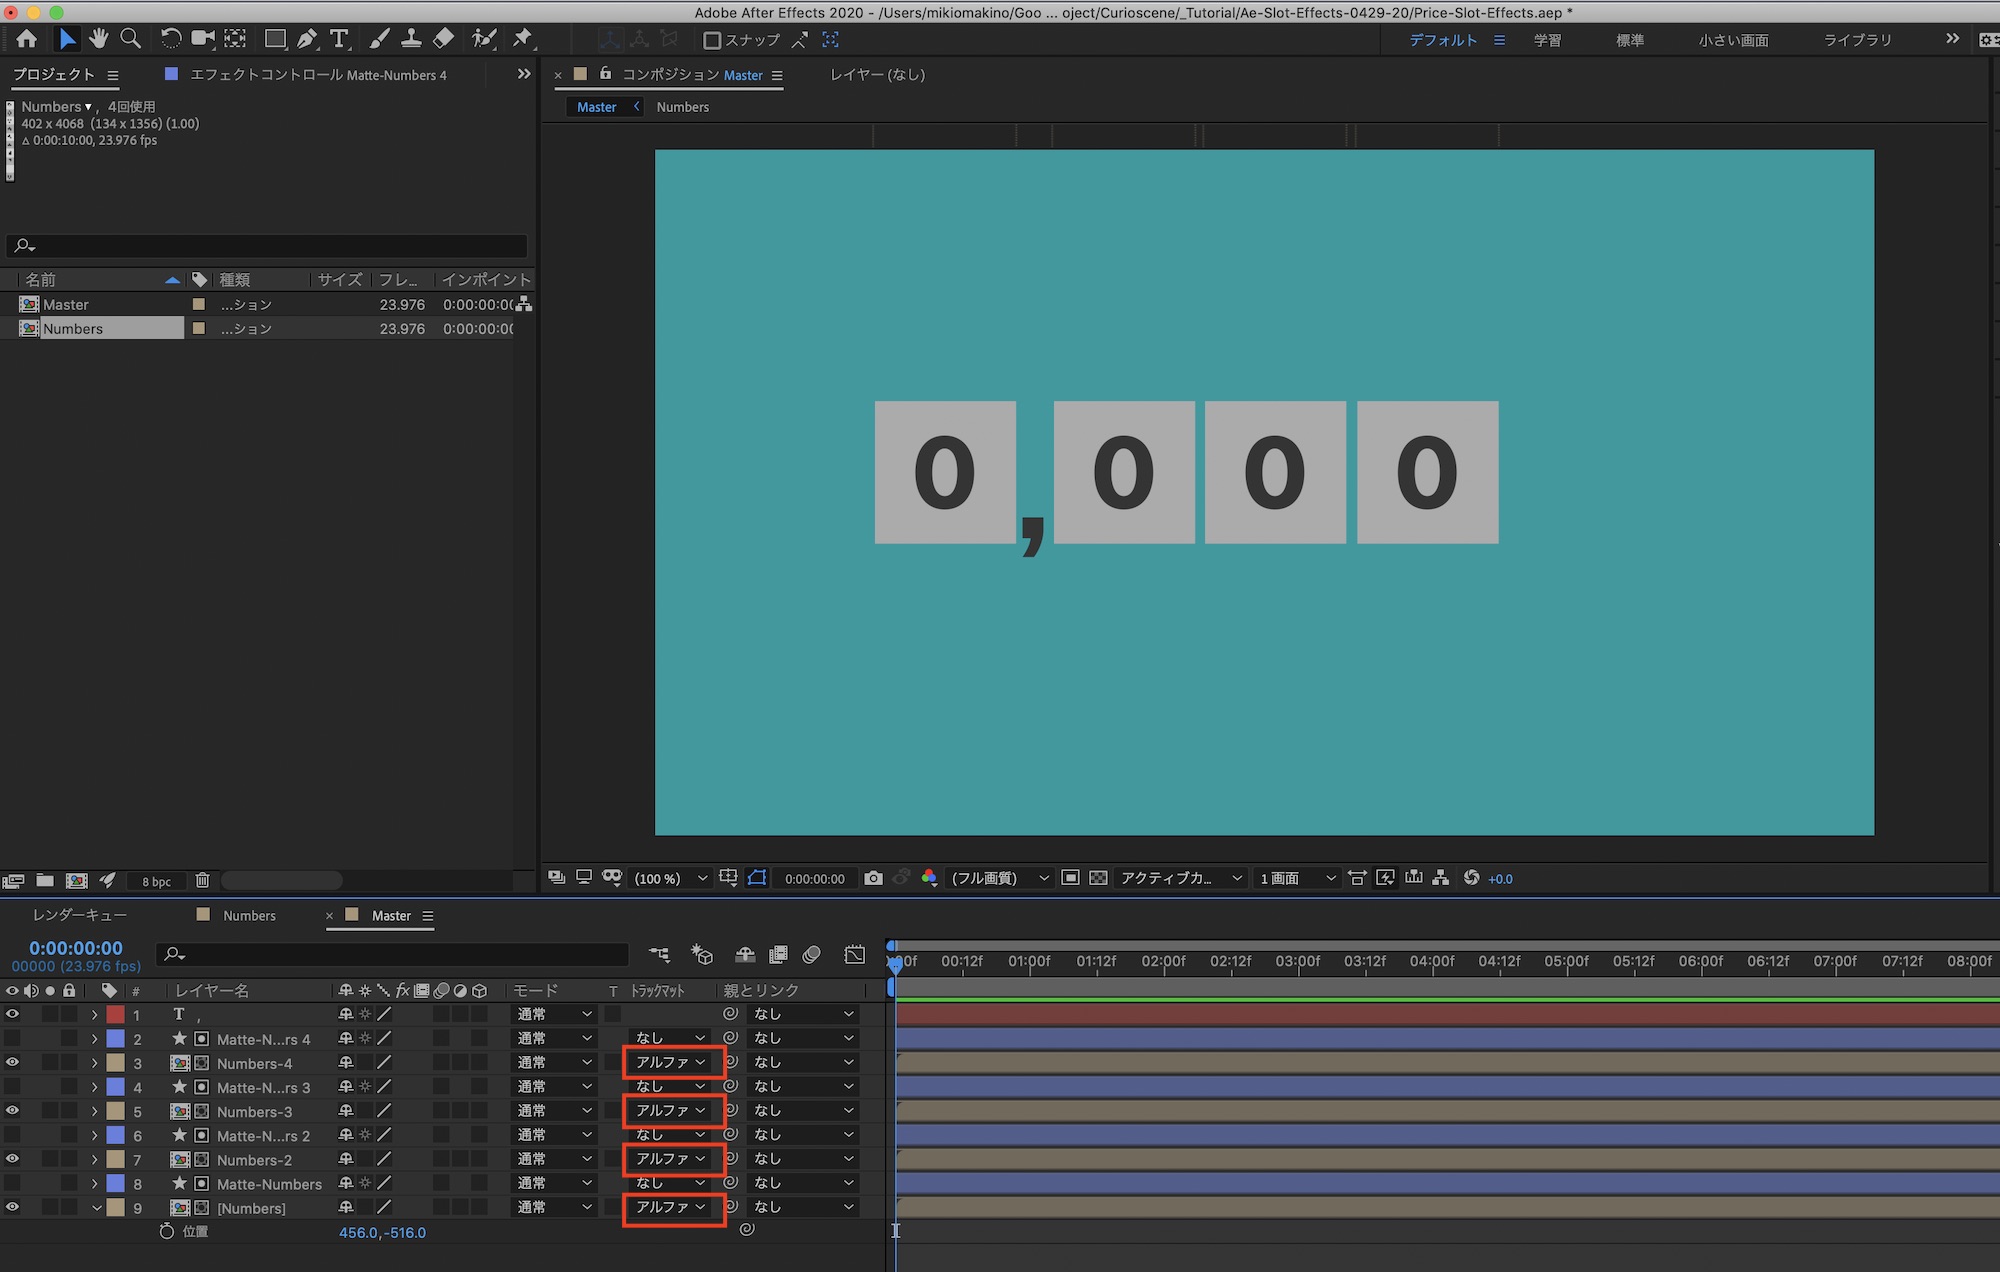Show the Matte-Numbers layer via eye column
Screen dimensions: 2000x1272
pos(12,1183)
